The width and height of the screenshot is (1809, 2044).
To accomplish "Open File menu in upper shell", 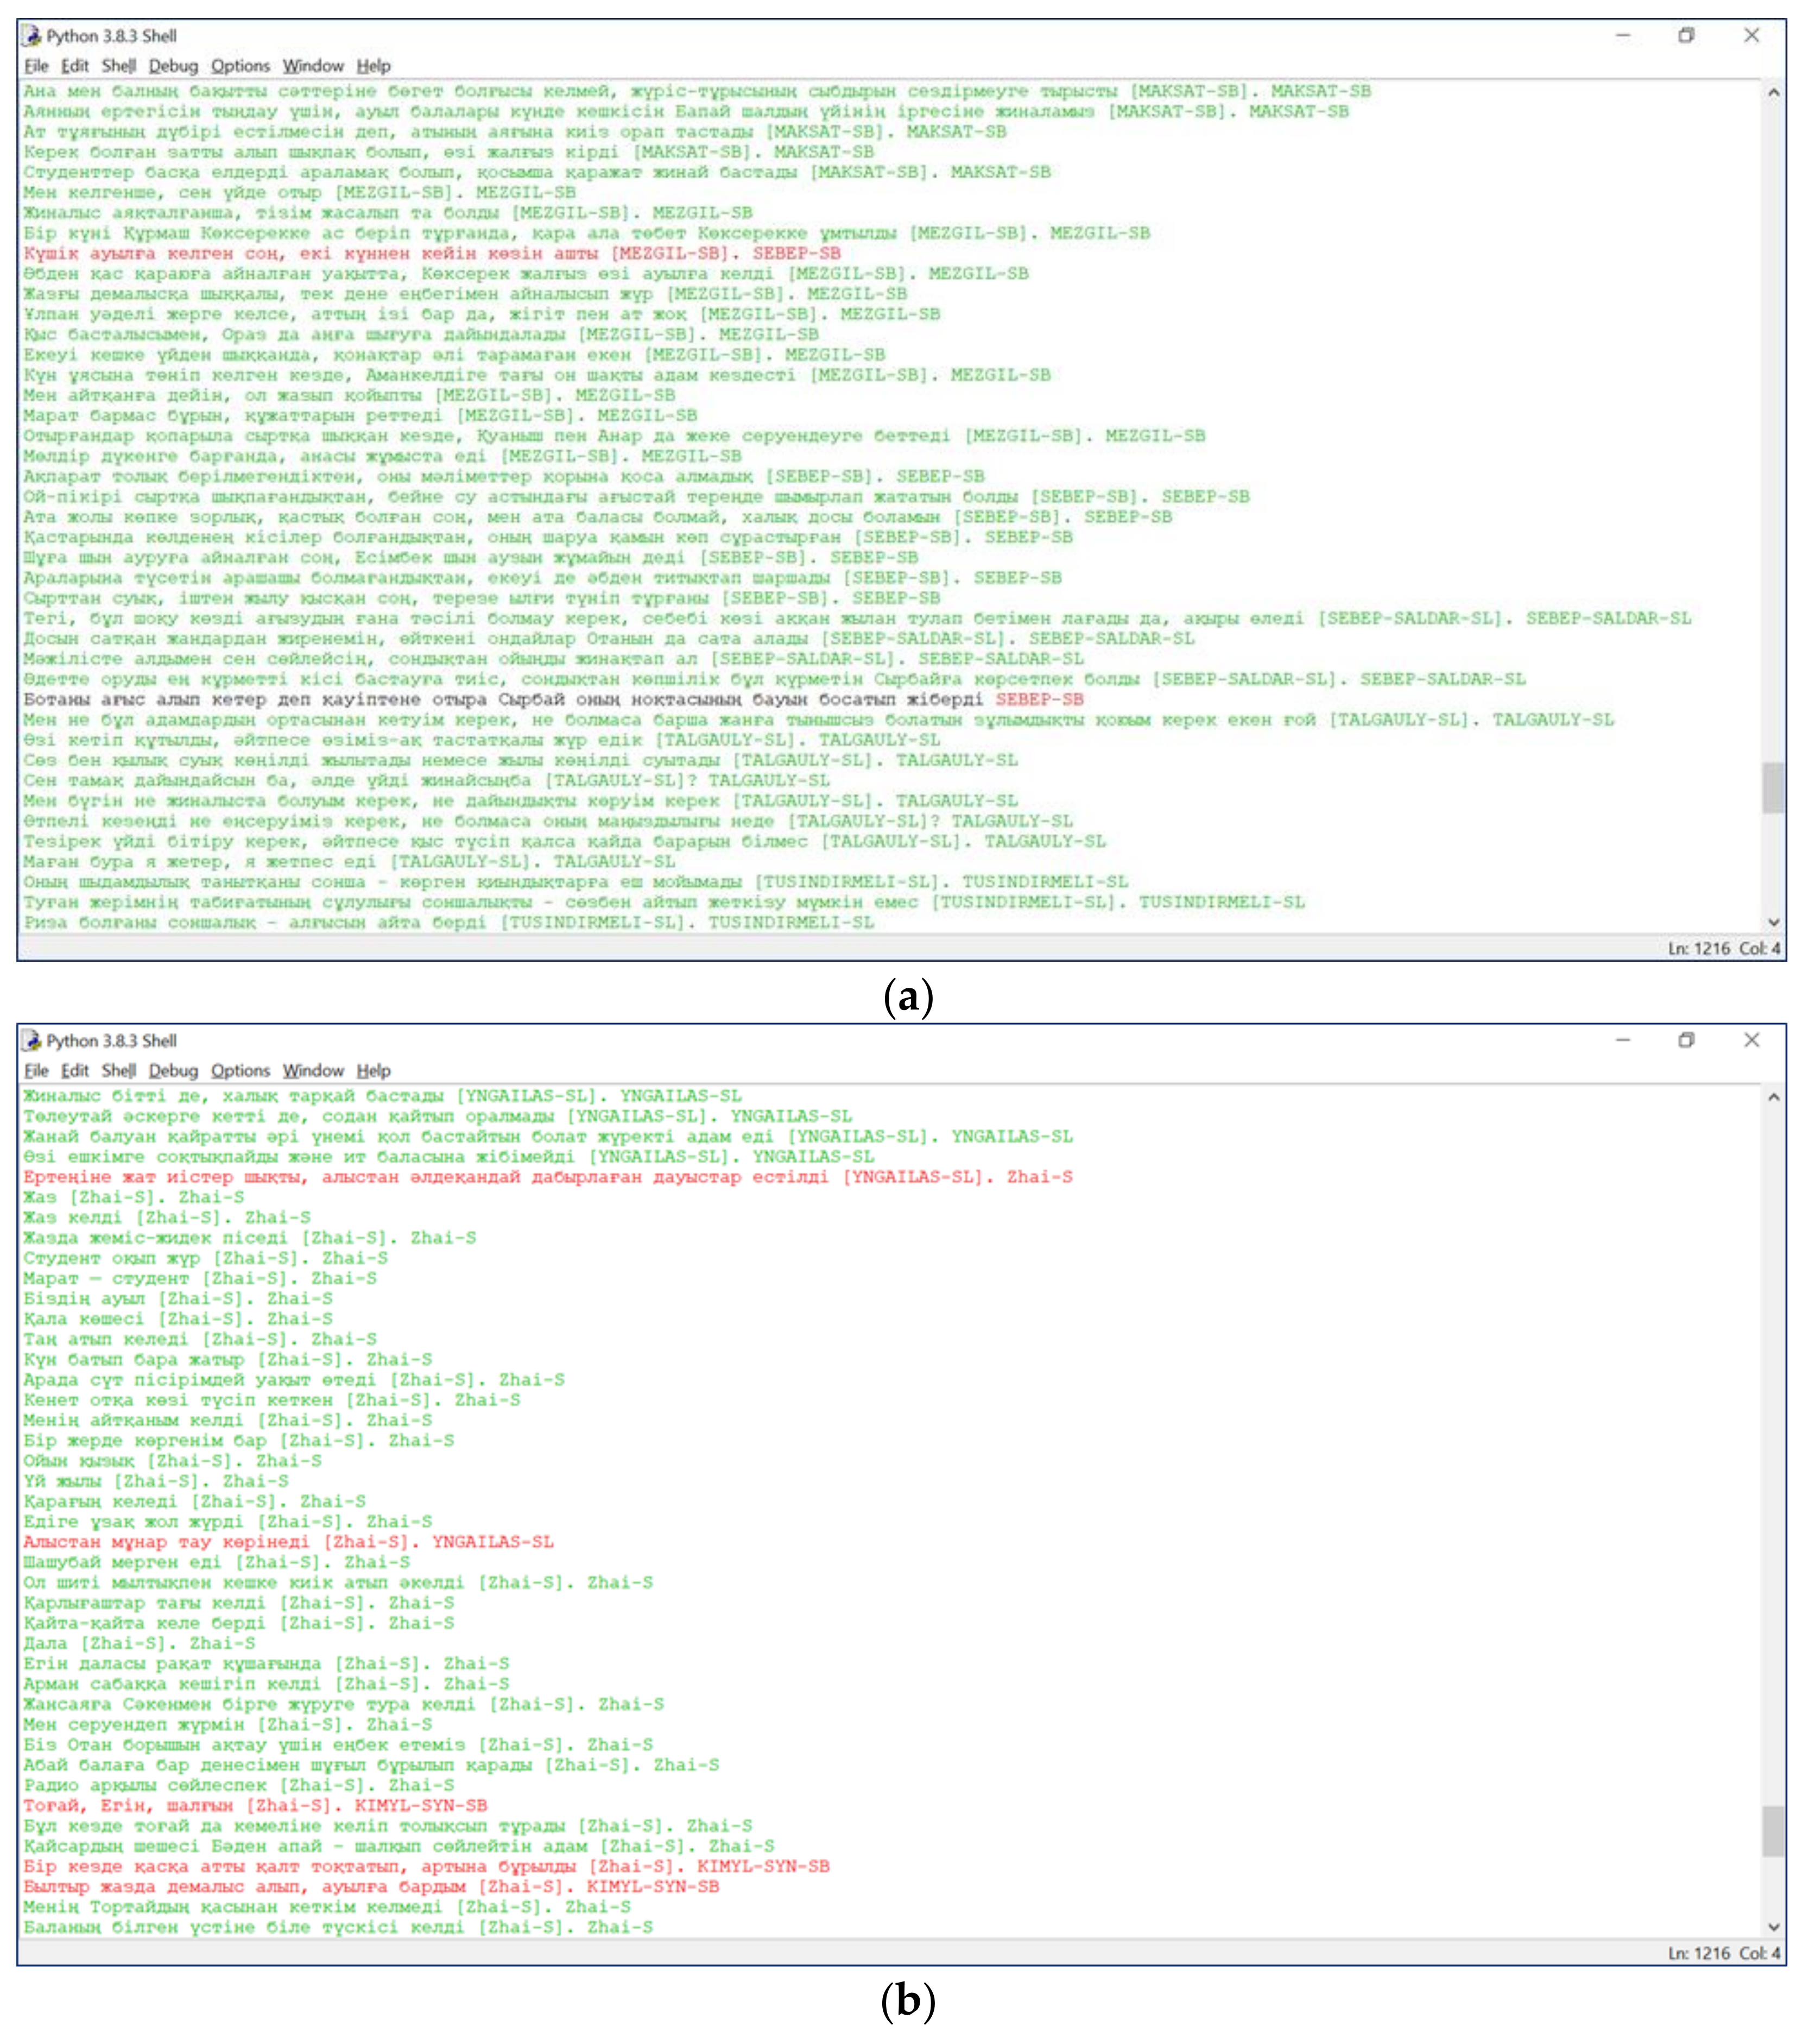I will (x=36, y=66).
